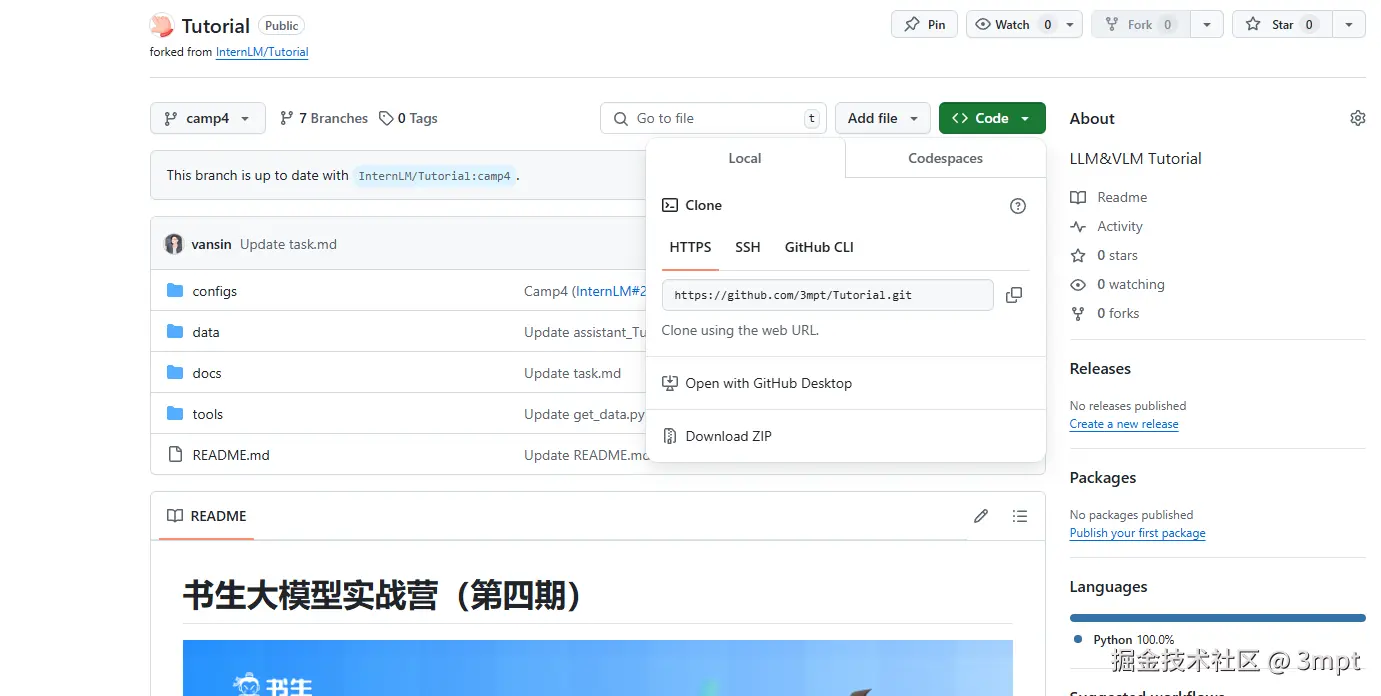Open the README.md file name

tap(231, 455)
